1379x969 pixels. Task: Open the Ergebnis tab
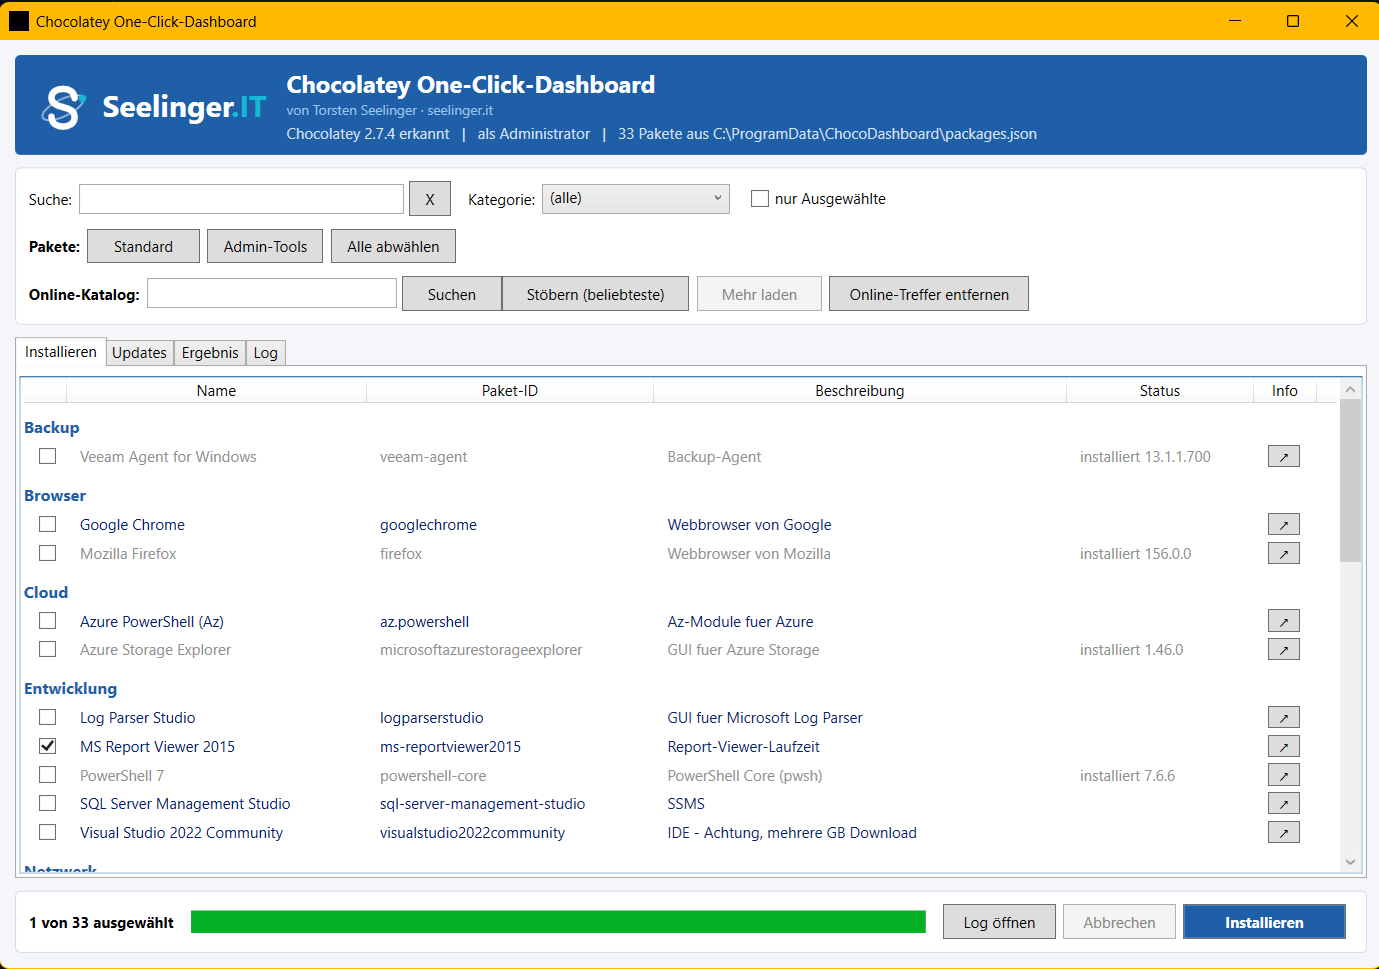pos(210,353)
